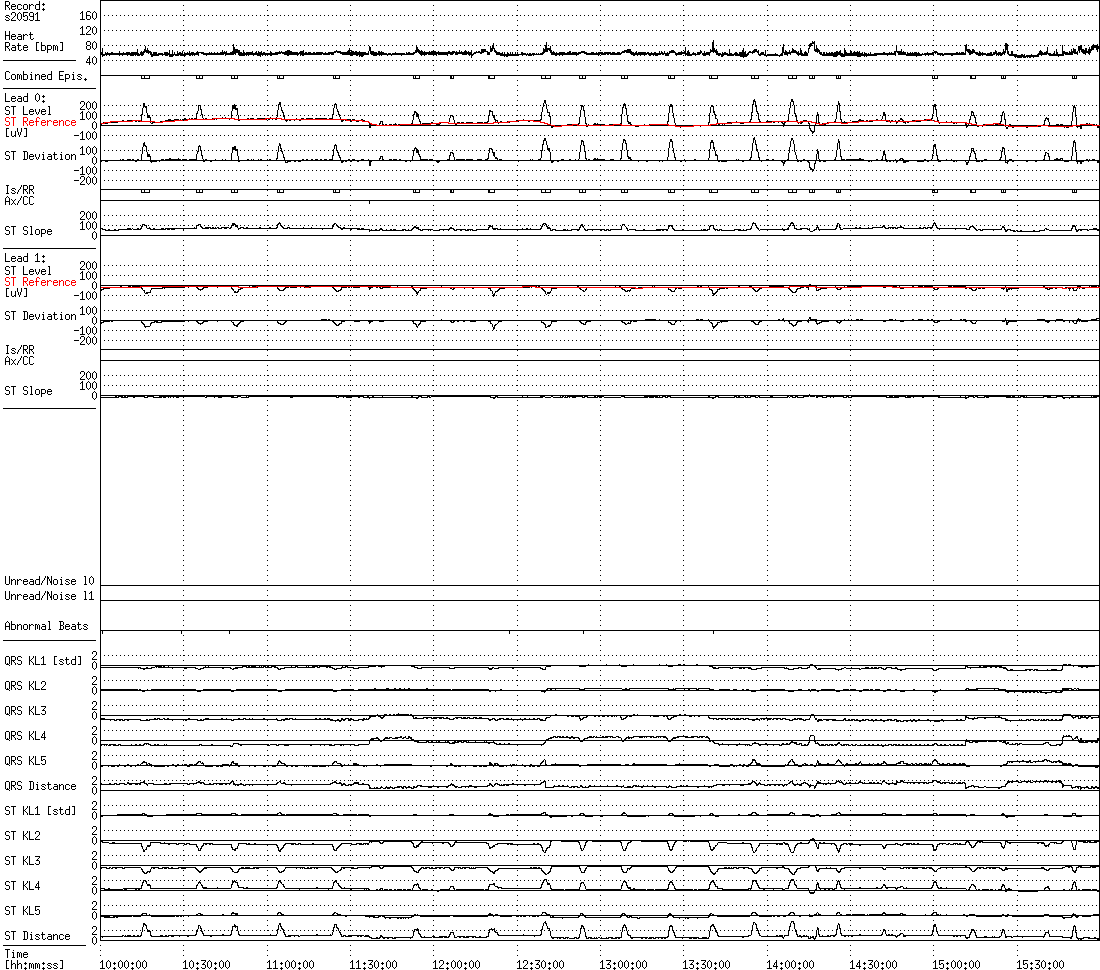Click the 15:30:00 time axis tick
1100x970 pixels.
[x=1040, y=964]
